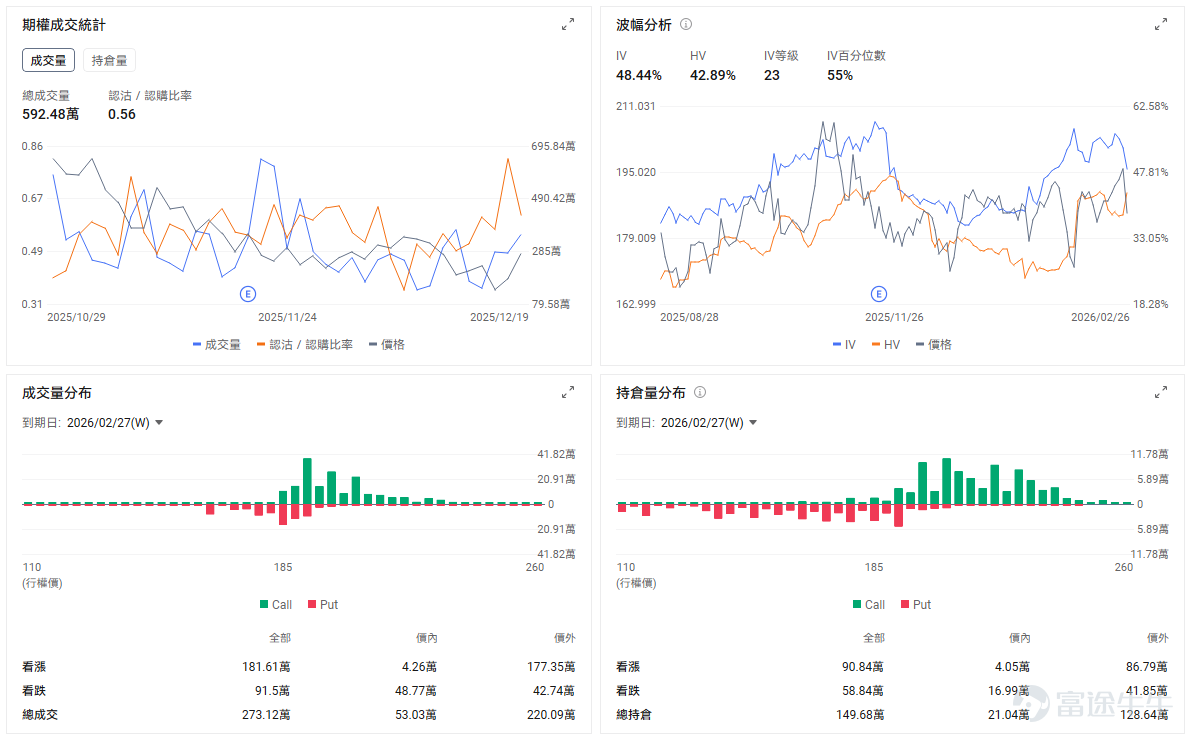Click the 看跌 in-the-money volume 48.77萬

415,691
